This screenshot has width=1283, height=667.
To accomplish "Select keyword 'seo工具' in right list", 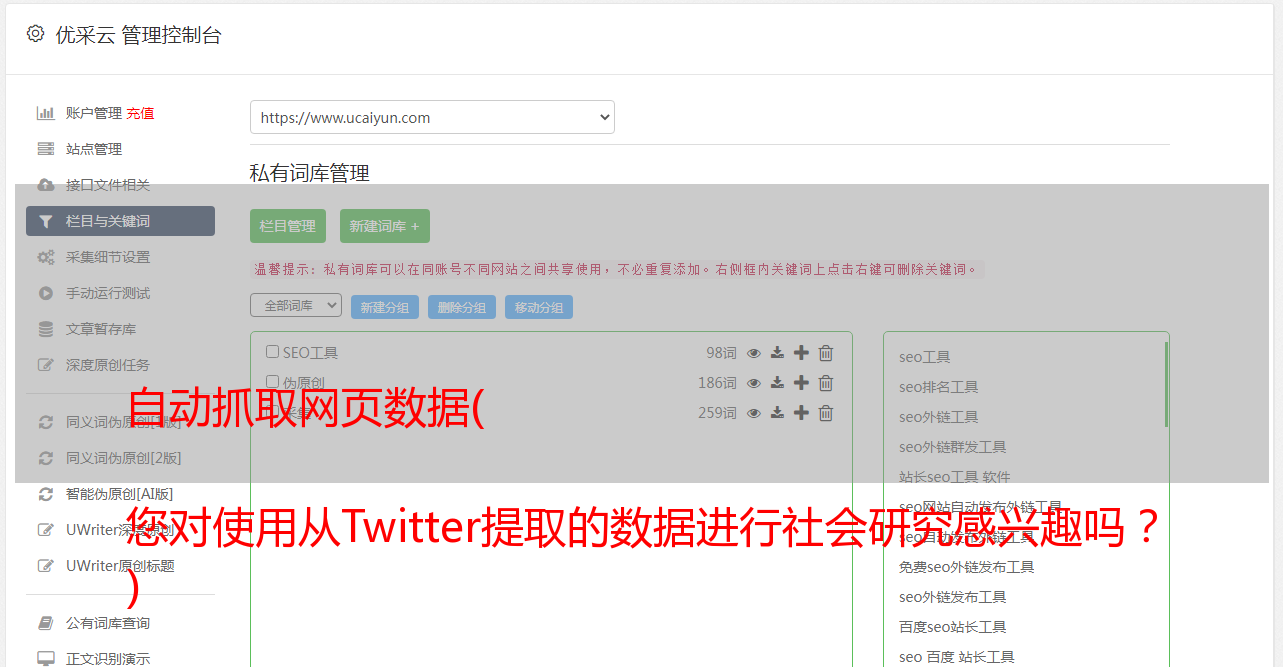I will [x=925, y=357].
